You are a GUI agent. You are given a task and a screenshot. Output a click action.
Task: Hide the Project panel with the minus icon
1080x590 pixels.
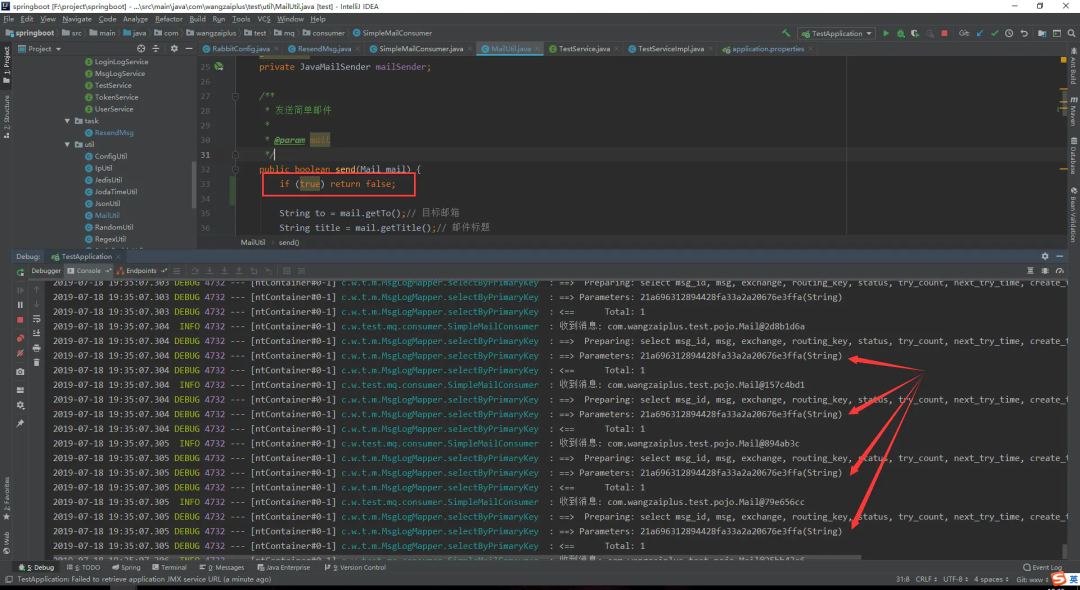pyautogui.click(x=189, y=49)
